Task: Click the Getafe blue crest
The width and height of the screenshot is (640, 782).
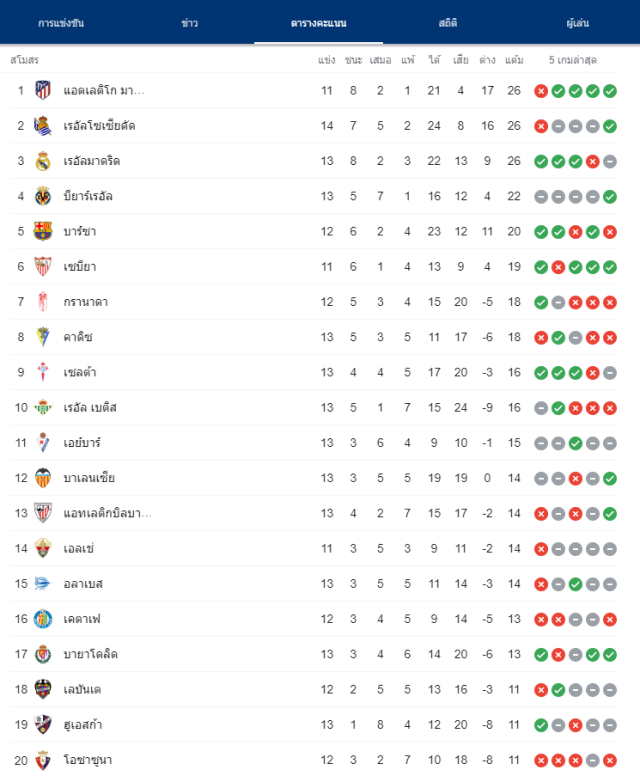Action: pyautogui.click(x=43, y=619)
